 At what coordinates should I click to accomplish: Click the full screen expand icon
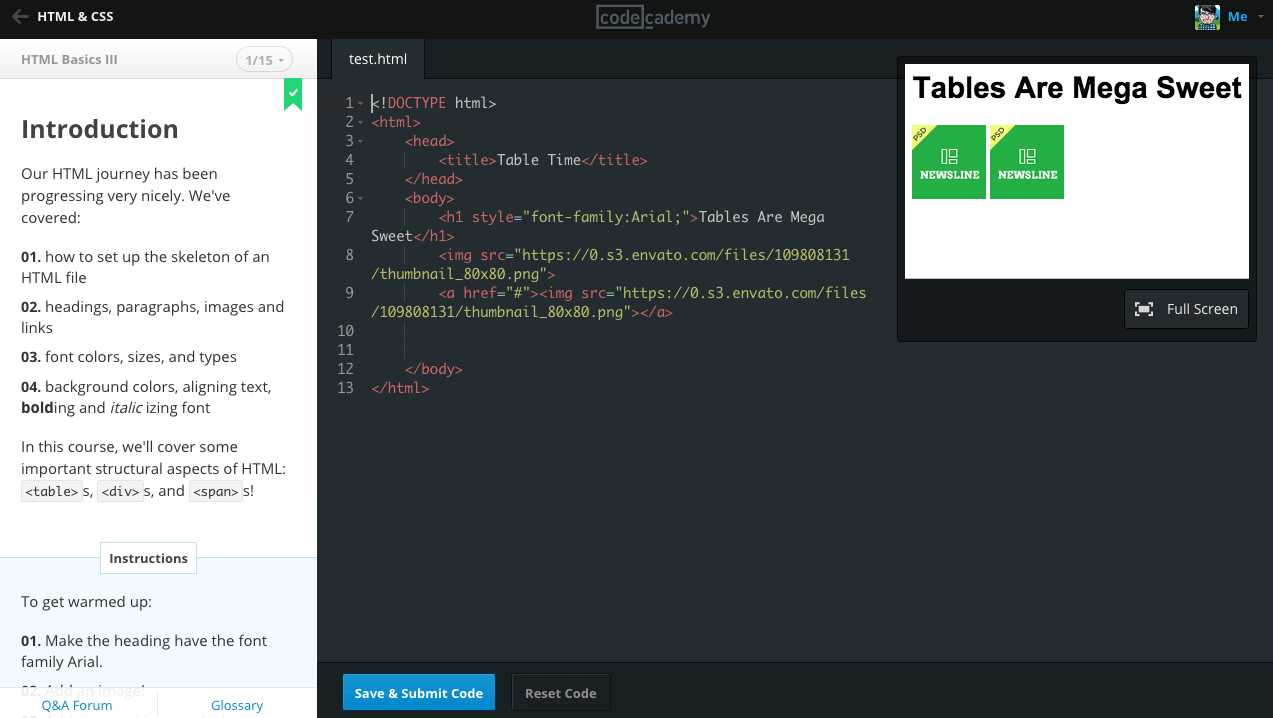1144,309
